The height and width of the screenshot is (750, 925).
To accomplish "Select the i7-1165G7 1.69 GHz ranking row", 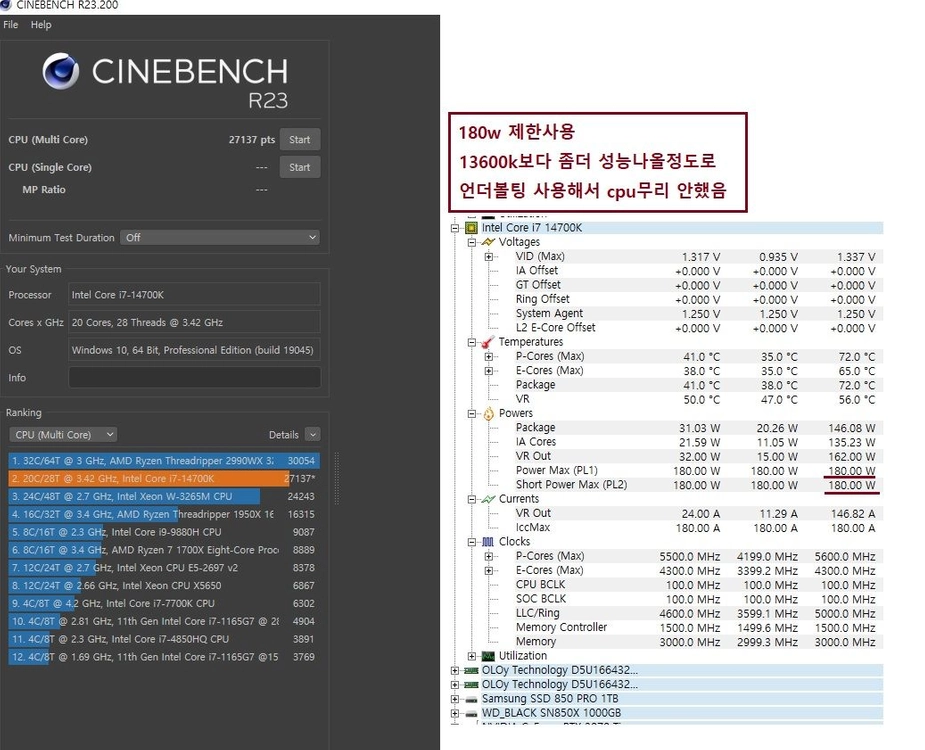I will 164,657.
